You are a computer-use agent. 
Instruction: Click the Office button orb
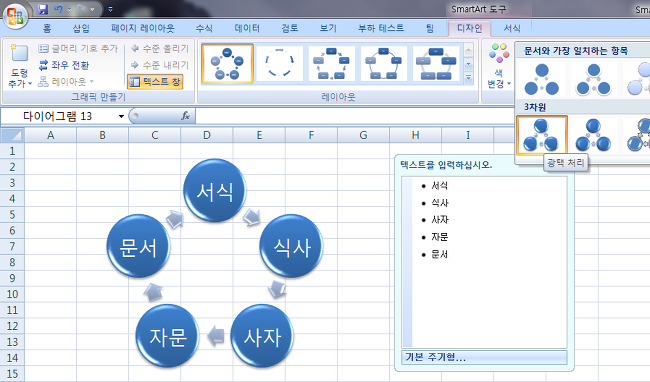click(15, 16)
